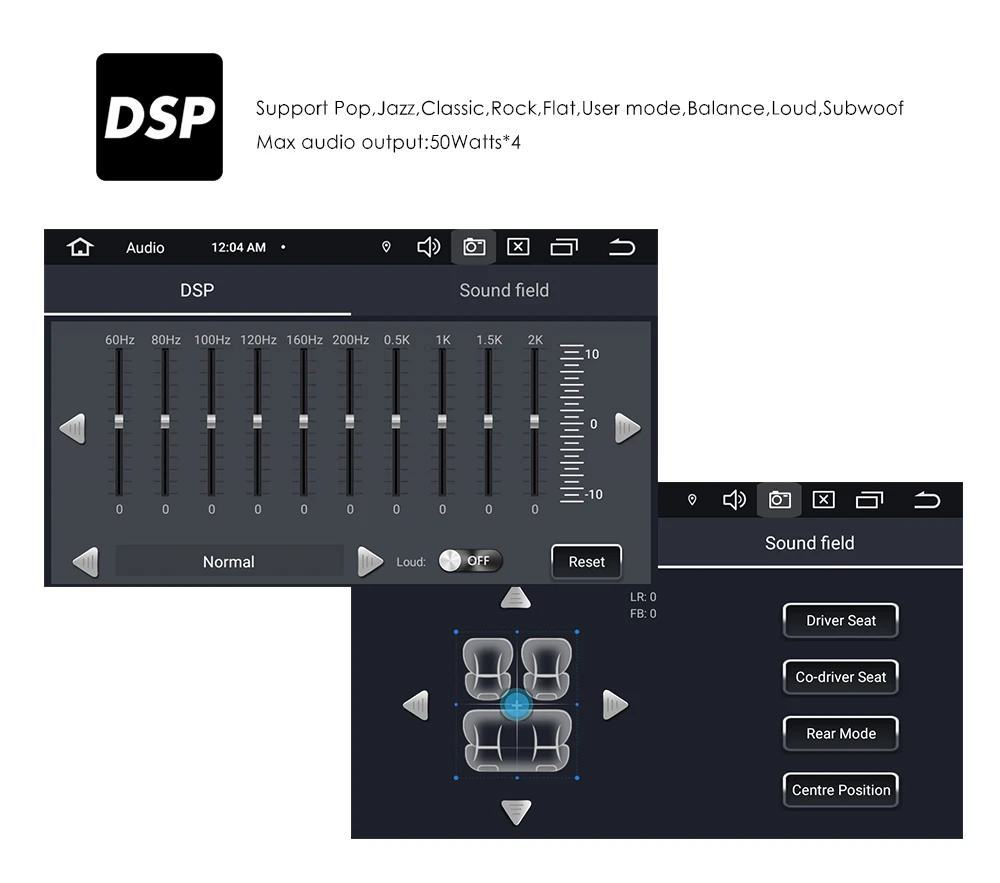Click the 2K equalizer slider
The height and width of the screenshot is (883, 1000).
(534, 422)
